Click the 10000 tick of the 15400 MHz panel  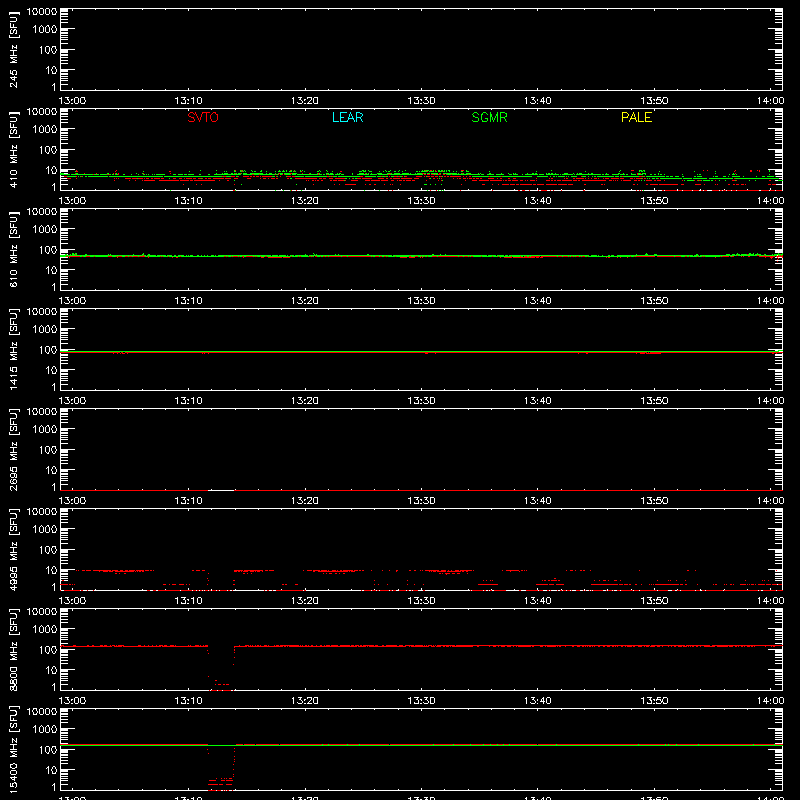42,712
